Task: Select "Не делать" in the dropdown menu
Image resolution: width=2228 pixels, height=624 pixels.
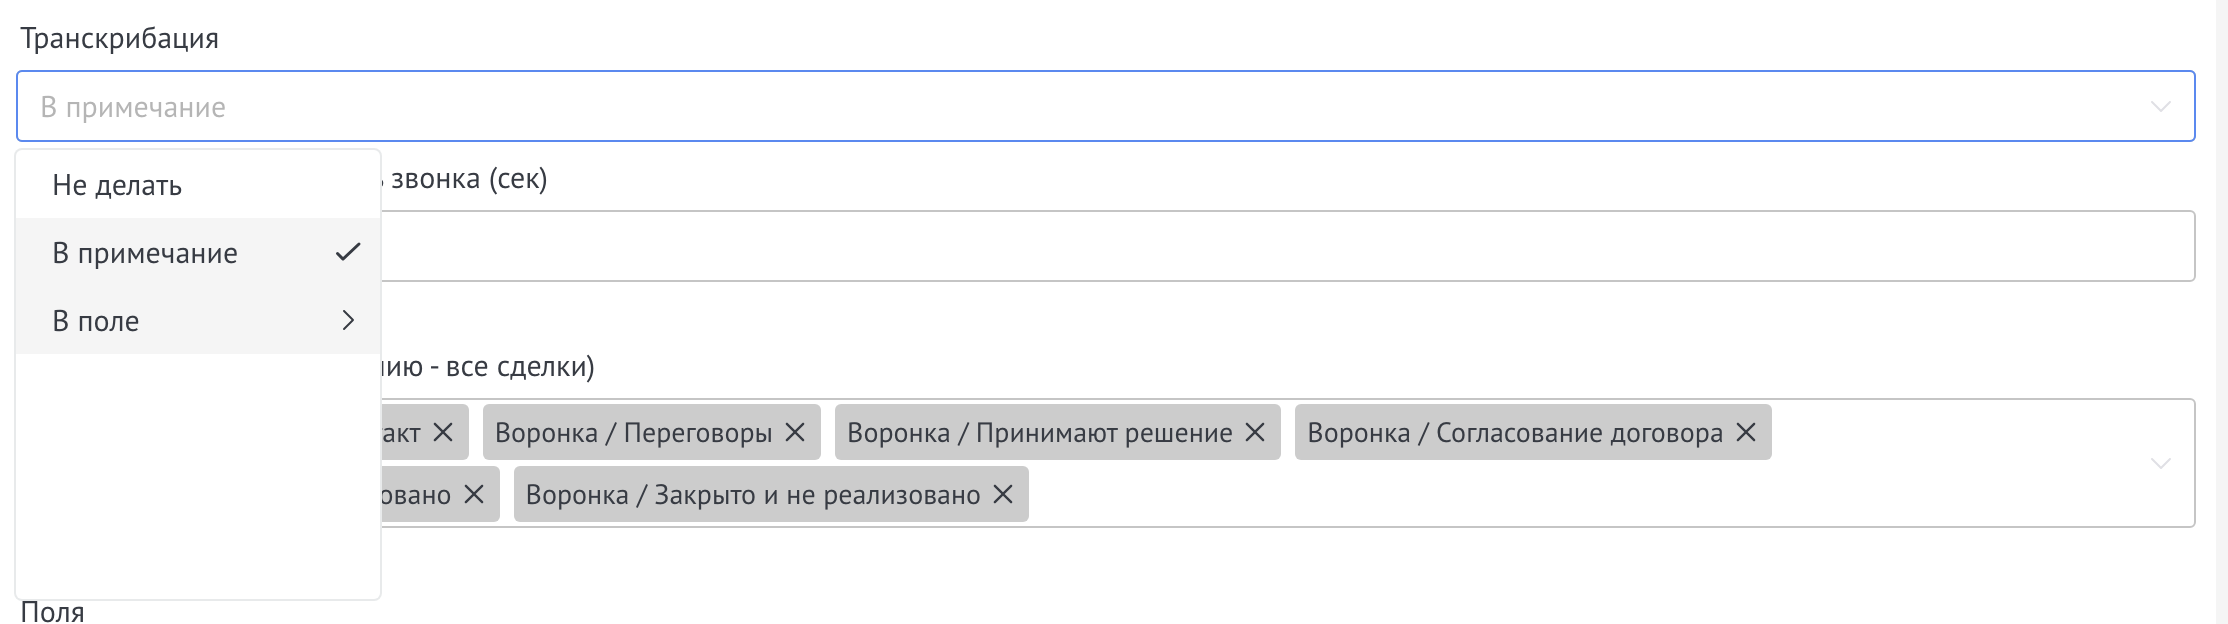Action: click(119, 185)
